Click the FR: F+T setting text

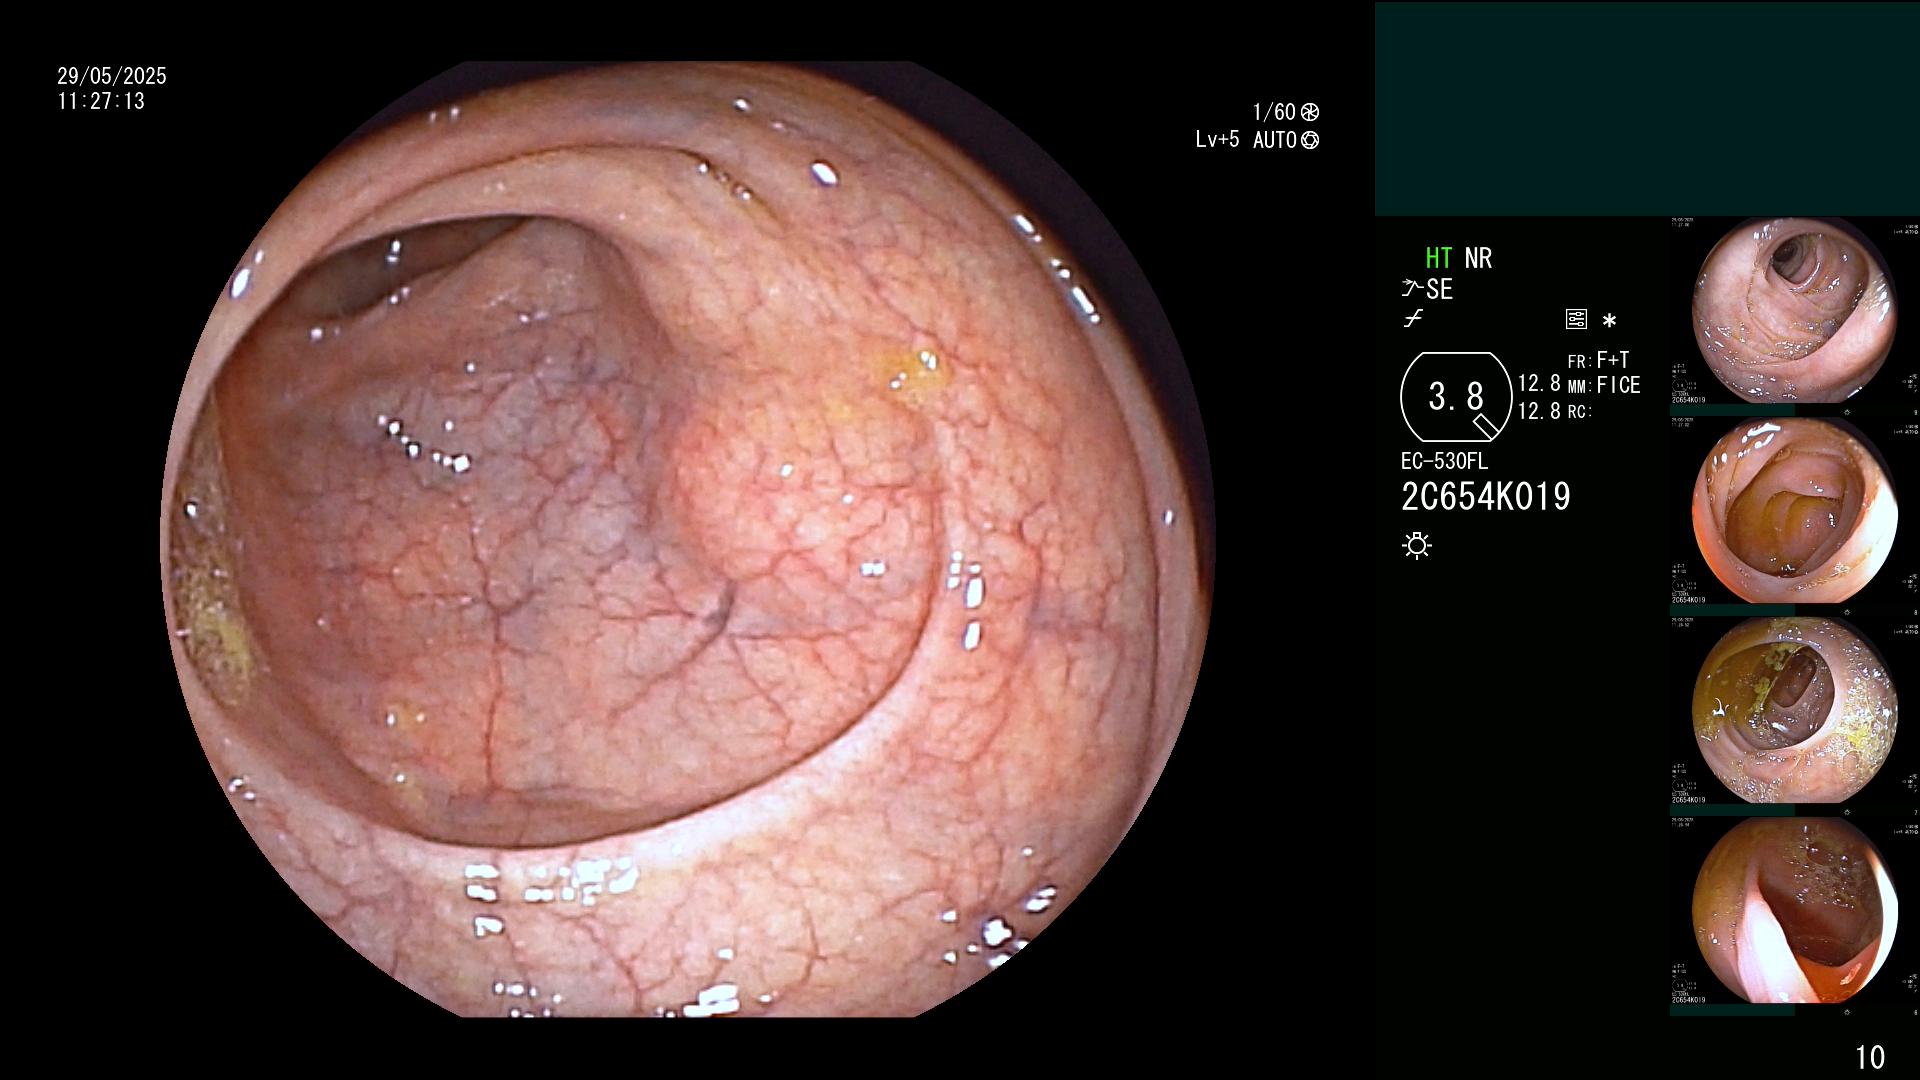[1599, 360]
